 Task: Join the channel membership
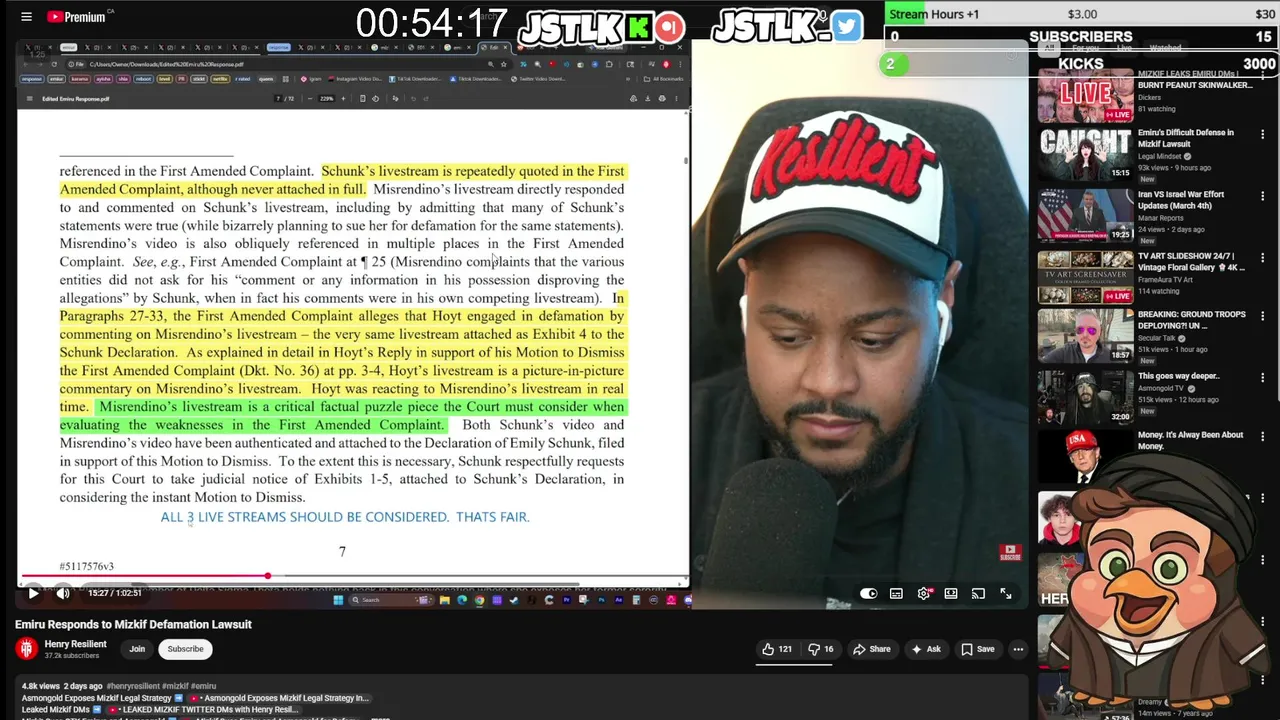tap(137, 649)
